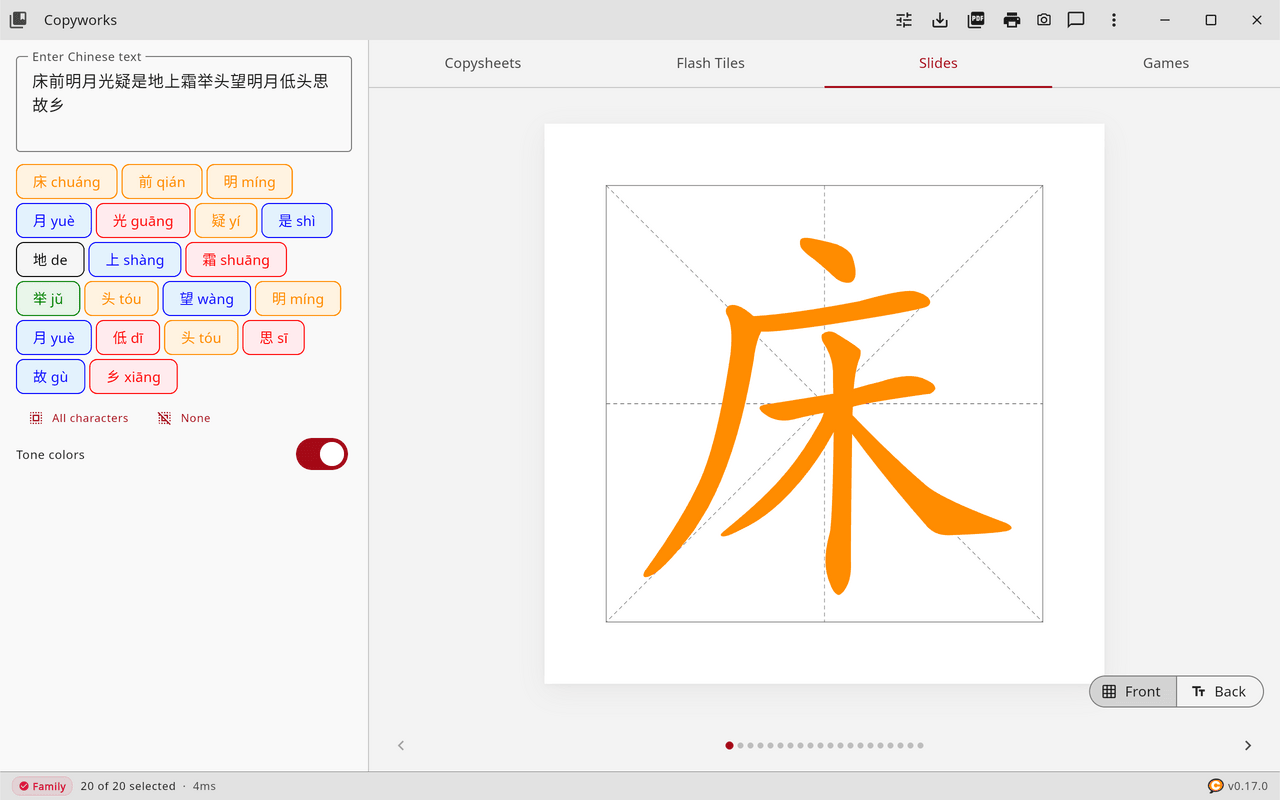Click the v0.17.0 version label
This screenshot has width=1280, height=800.
(1248, 786)
